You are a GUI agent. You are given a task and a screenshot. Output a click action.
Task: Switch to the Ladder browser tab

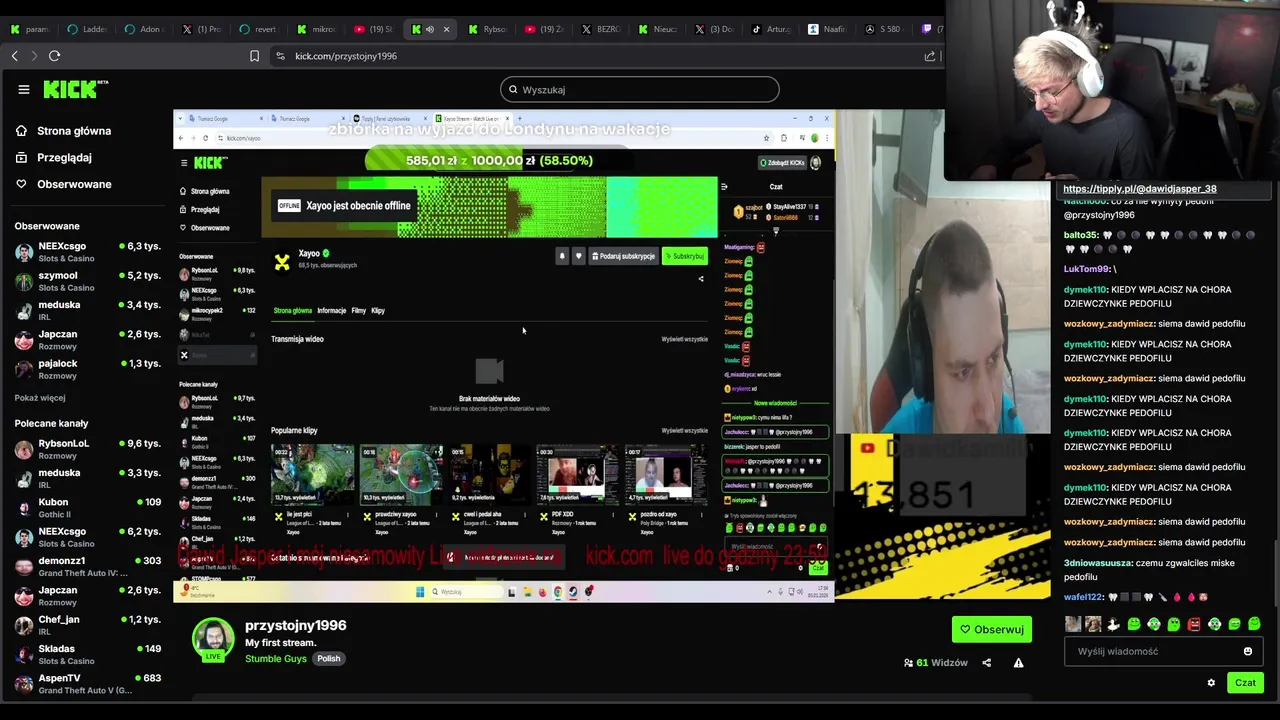[87, 29]
